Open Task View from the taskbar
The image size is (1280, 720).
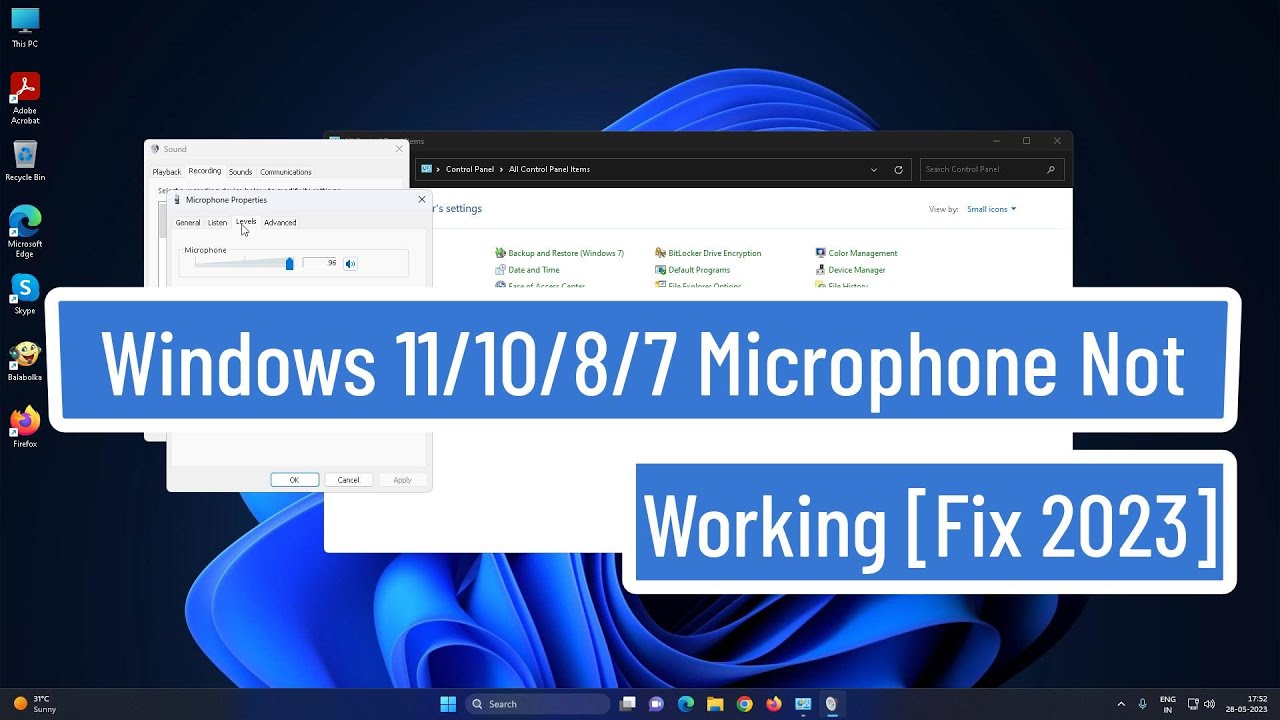(627, 704)
